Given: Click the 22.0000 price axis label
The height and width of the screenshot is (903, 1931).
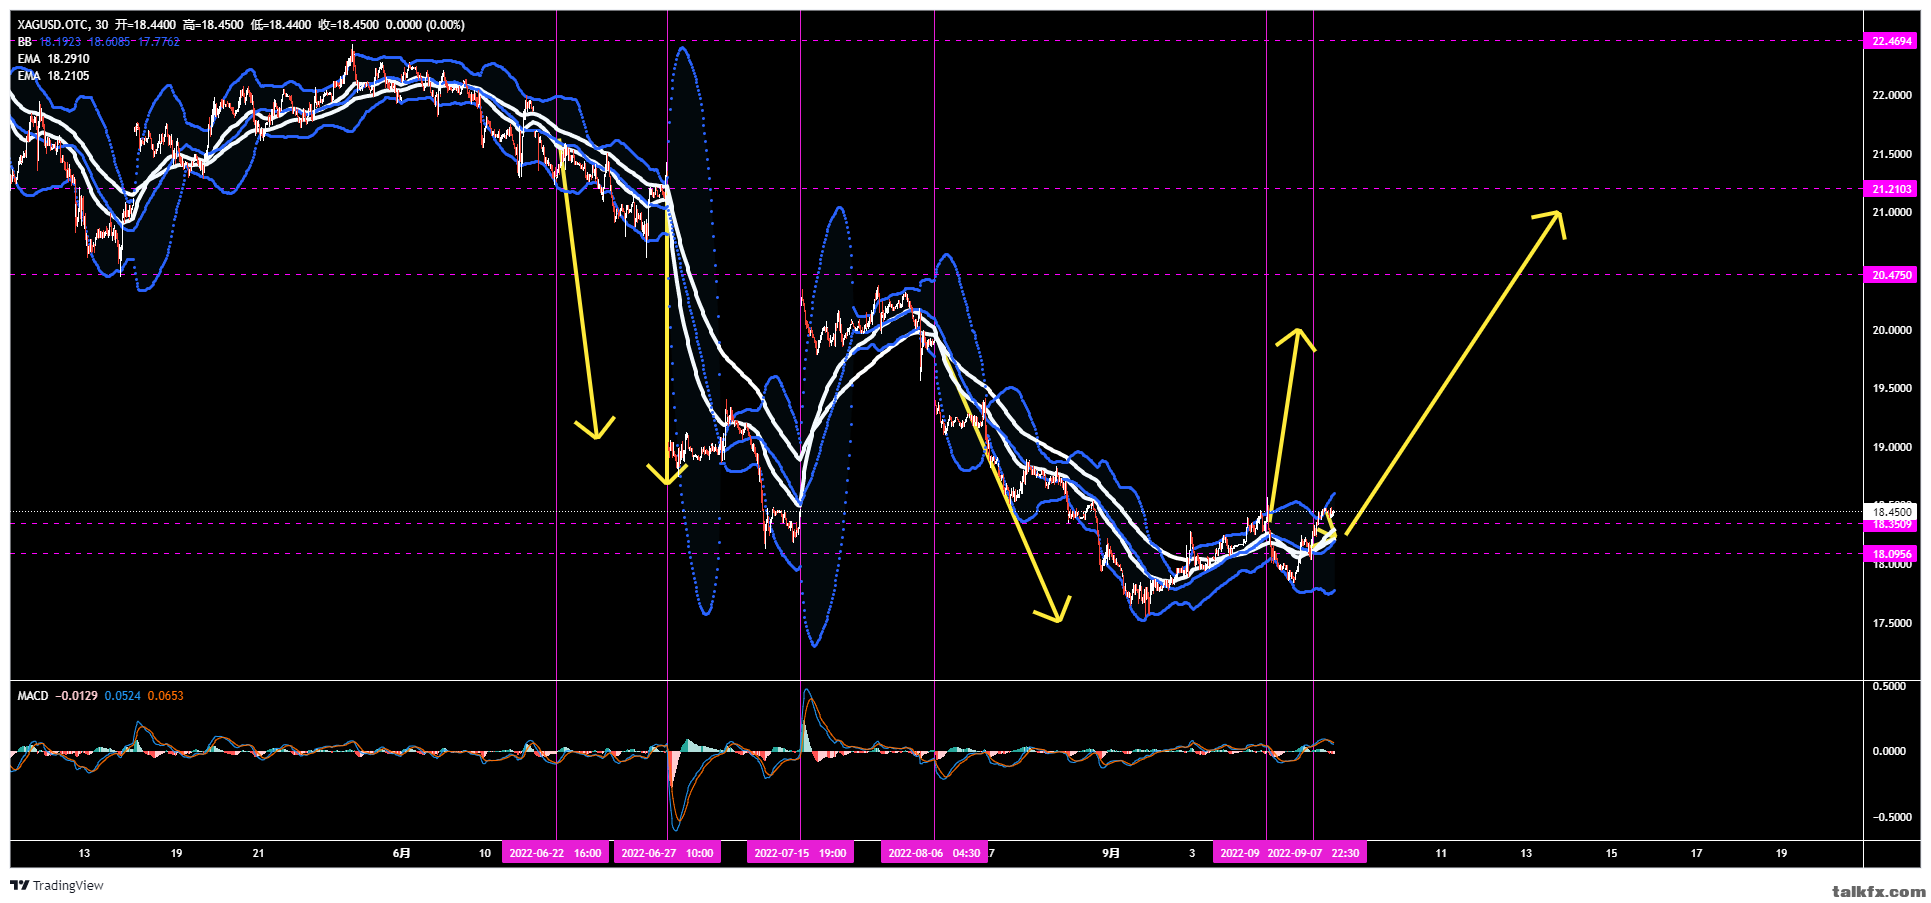Looking at the screenshot, I should (x=1892, y=95).
